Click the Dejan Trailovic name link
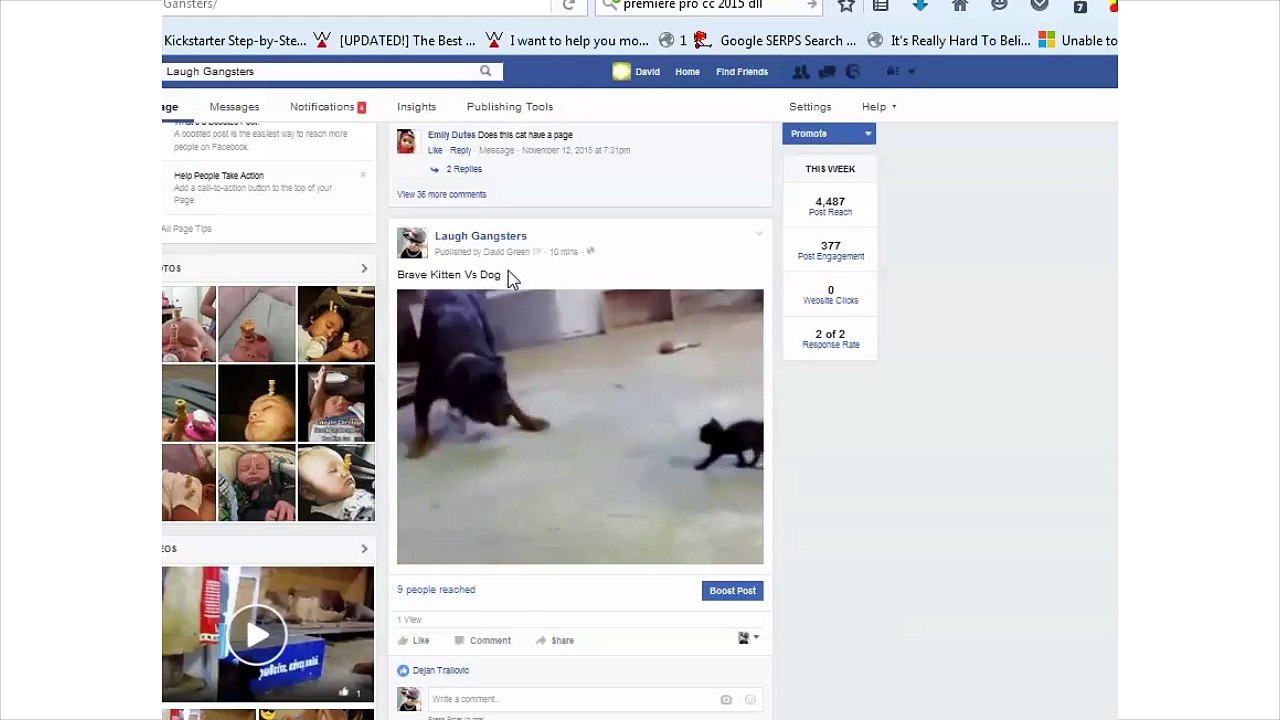The height and width of the screenshot is (720, 1280). (441, 671)
